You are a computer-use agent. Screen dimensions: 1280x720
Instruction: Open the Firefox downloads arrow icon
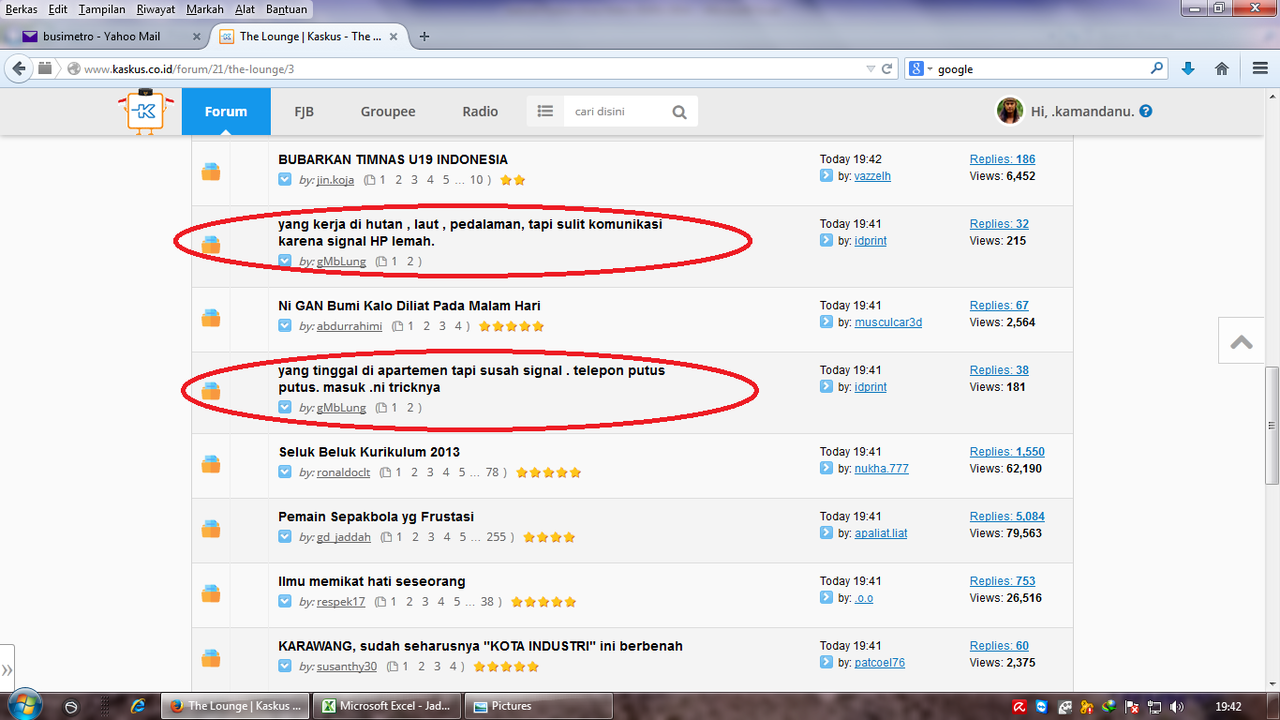coord(1188,69)
